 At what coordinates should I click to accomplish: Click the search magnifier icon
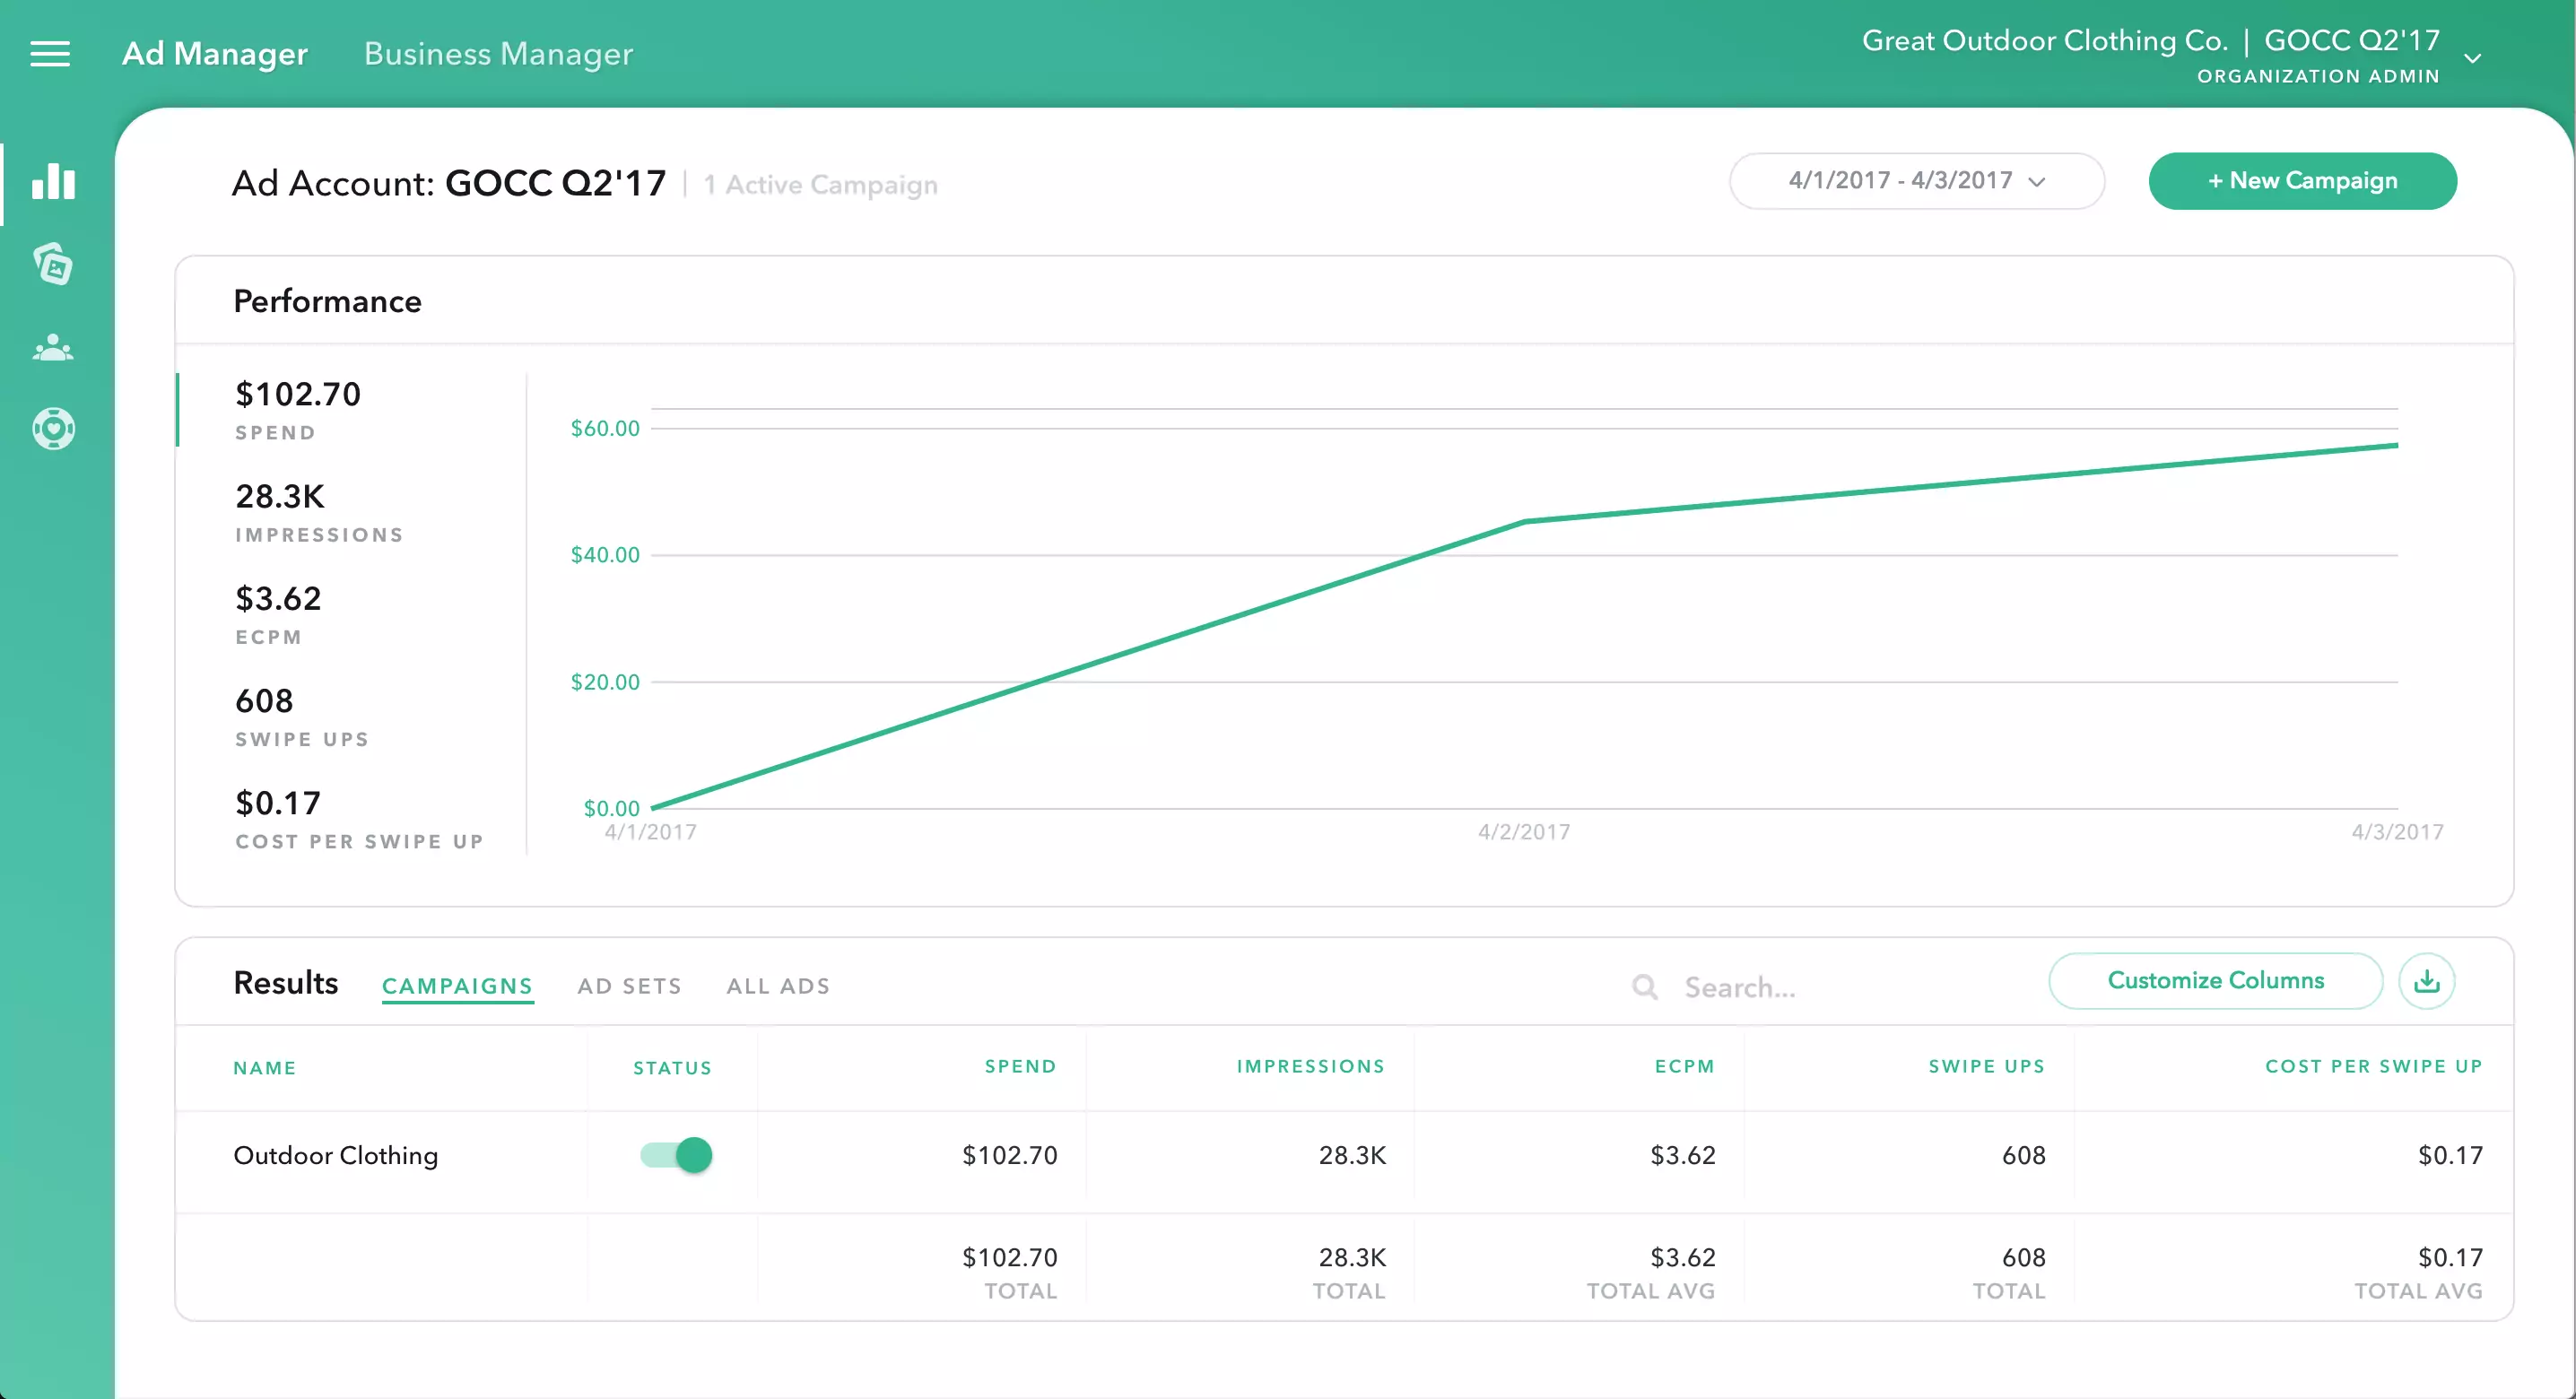[1644, 987]
